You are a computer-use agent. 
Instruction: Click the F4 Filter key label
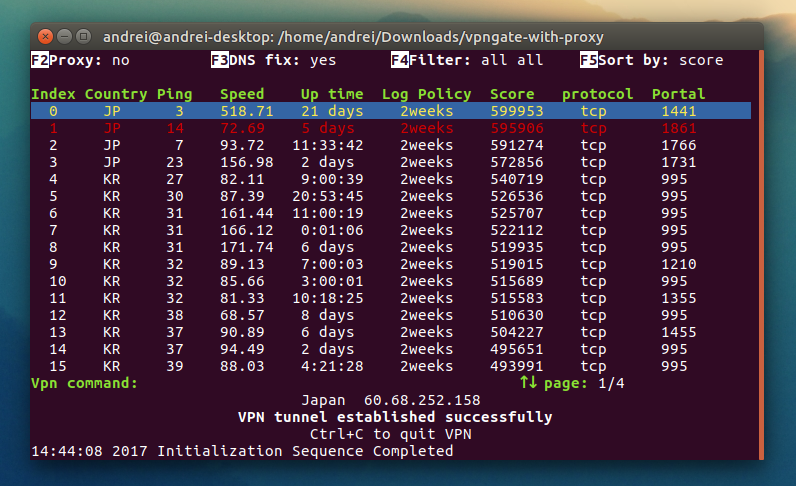pyautogui.click(x=400, y=60)
